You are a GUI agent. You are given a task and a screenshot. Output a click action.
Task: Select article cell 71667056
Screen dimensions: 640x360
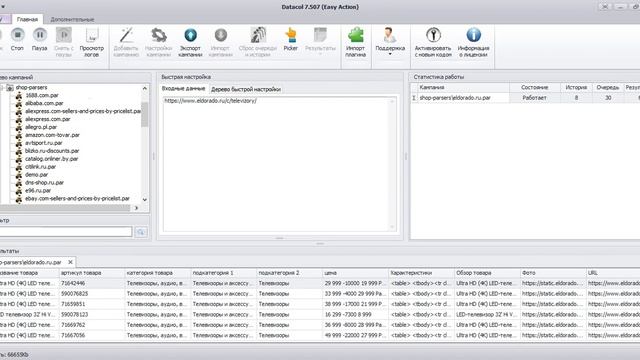[91, 335]
